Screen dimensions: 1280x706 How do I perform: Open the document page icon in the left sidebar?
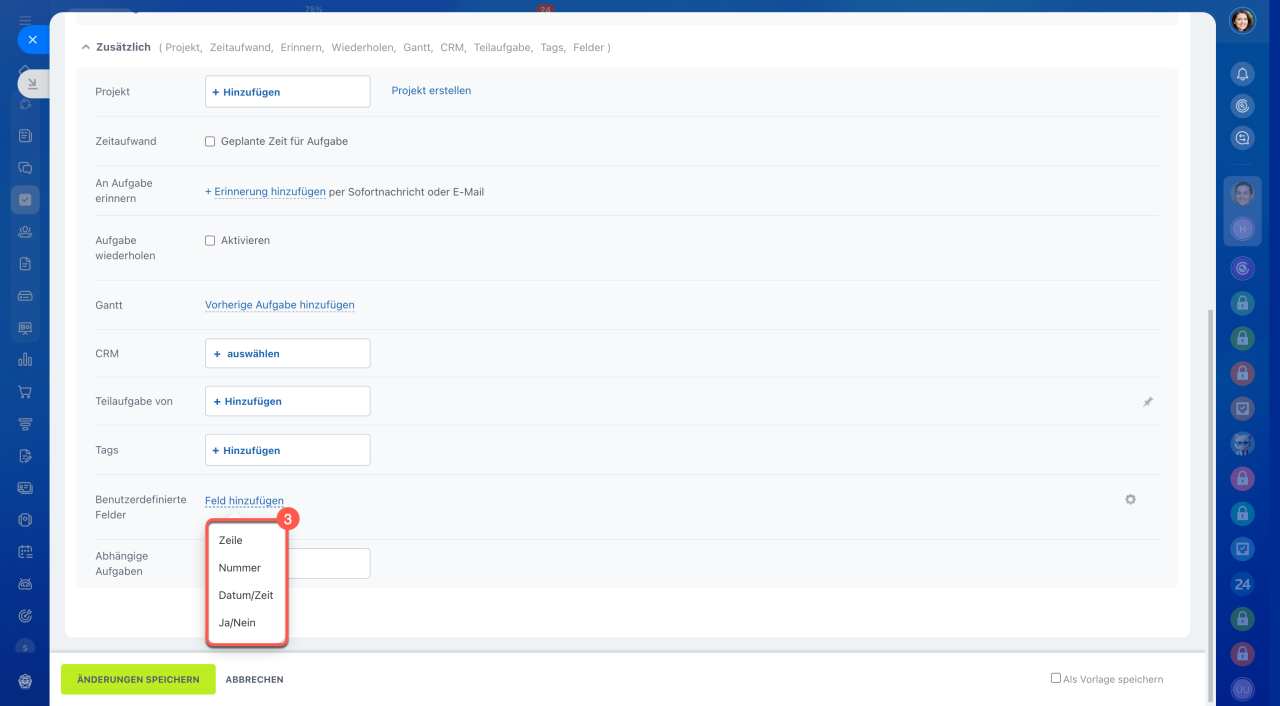click(25, 264)
